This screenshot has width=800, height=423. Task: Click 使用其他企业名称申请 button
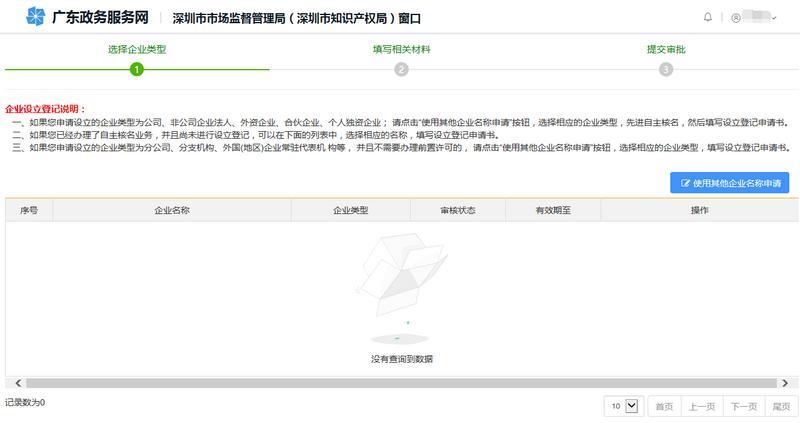pos(733,183)
